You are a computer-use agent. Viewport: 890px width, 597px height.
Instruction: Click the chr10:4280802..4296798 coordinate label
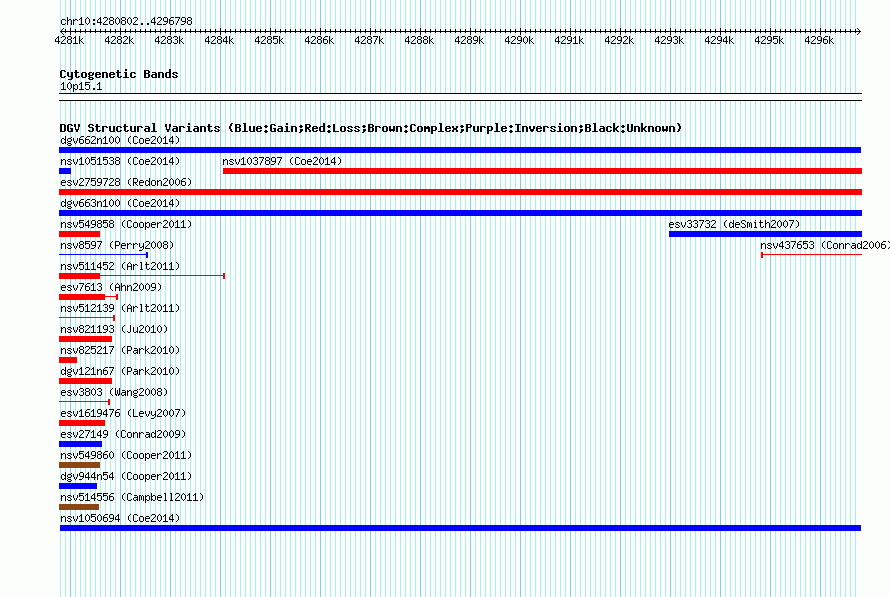point(126,21)
